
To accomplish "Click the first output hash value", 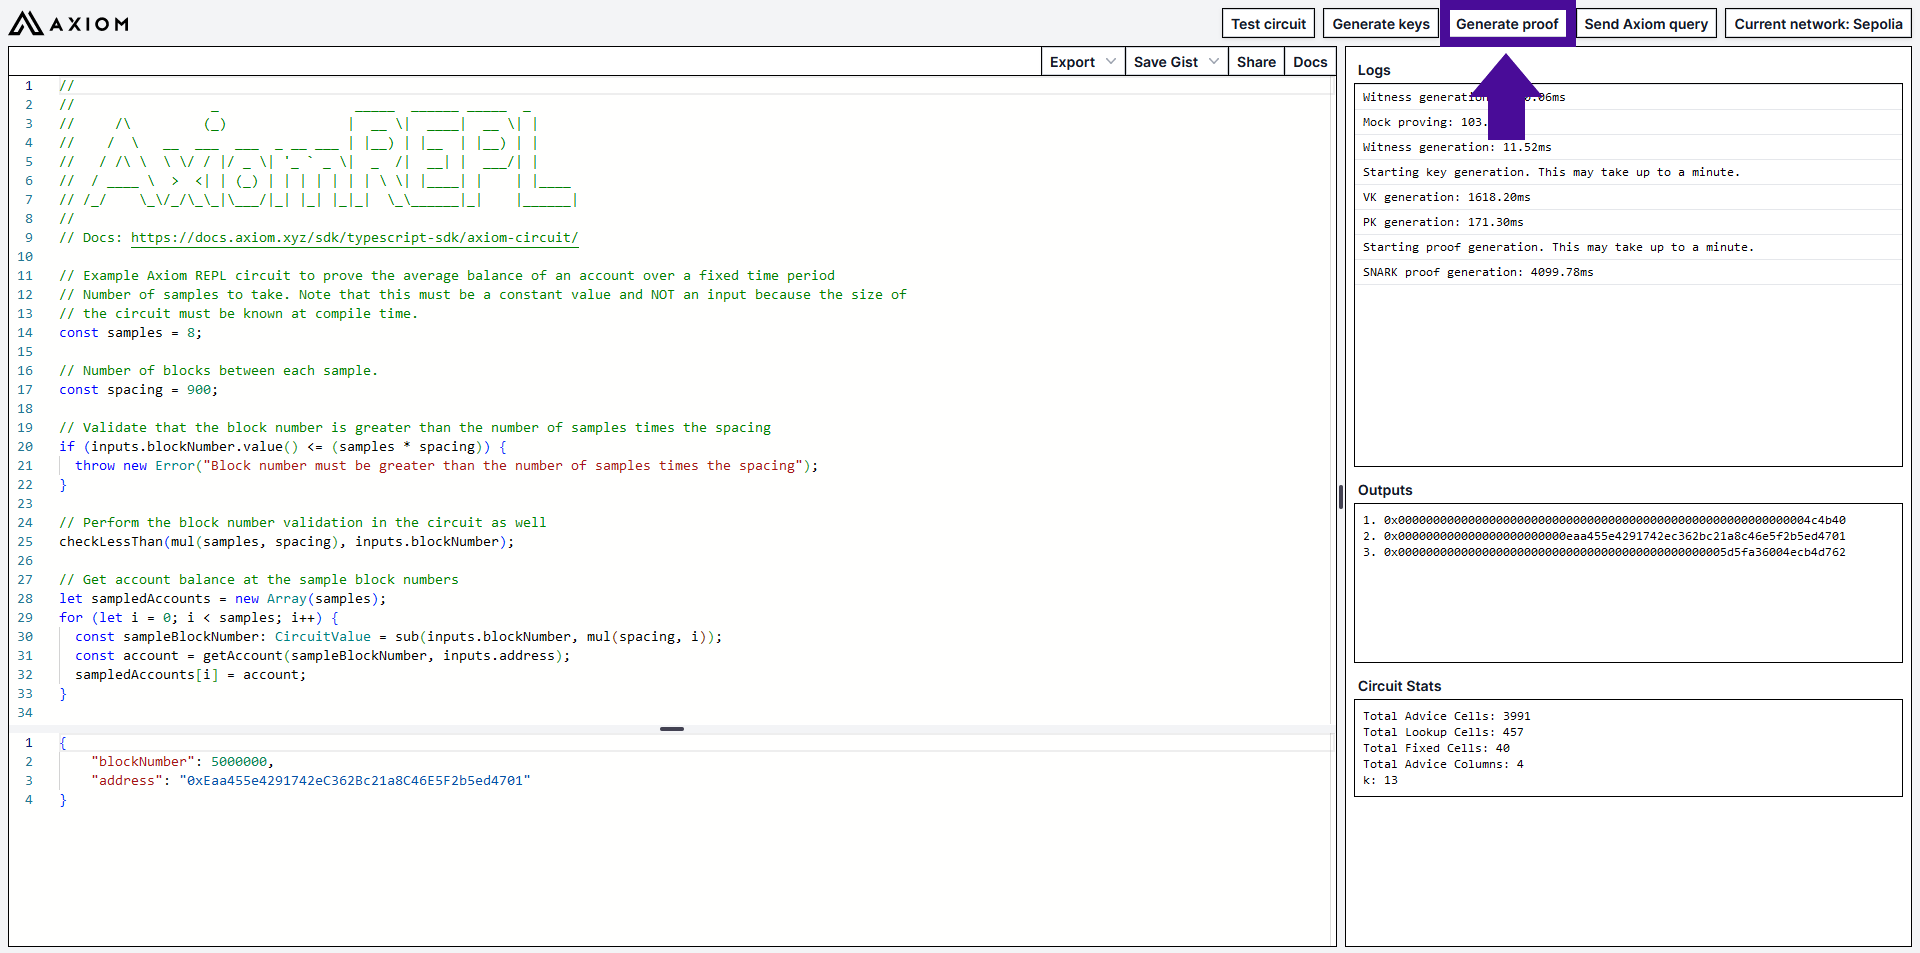I will pyautogui.click(x=1614, y=520).
